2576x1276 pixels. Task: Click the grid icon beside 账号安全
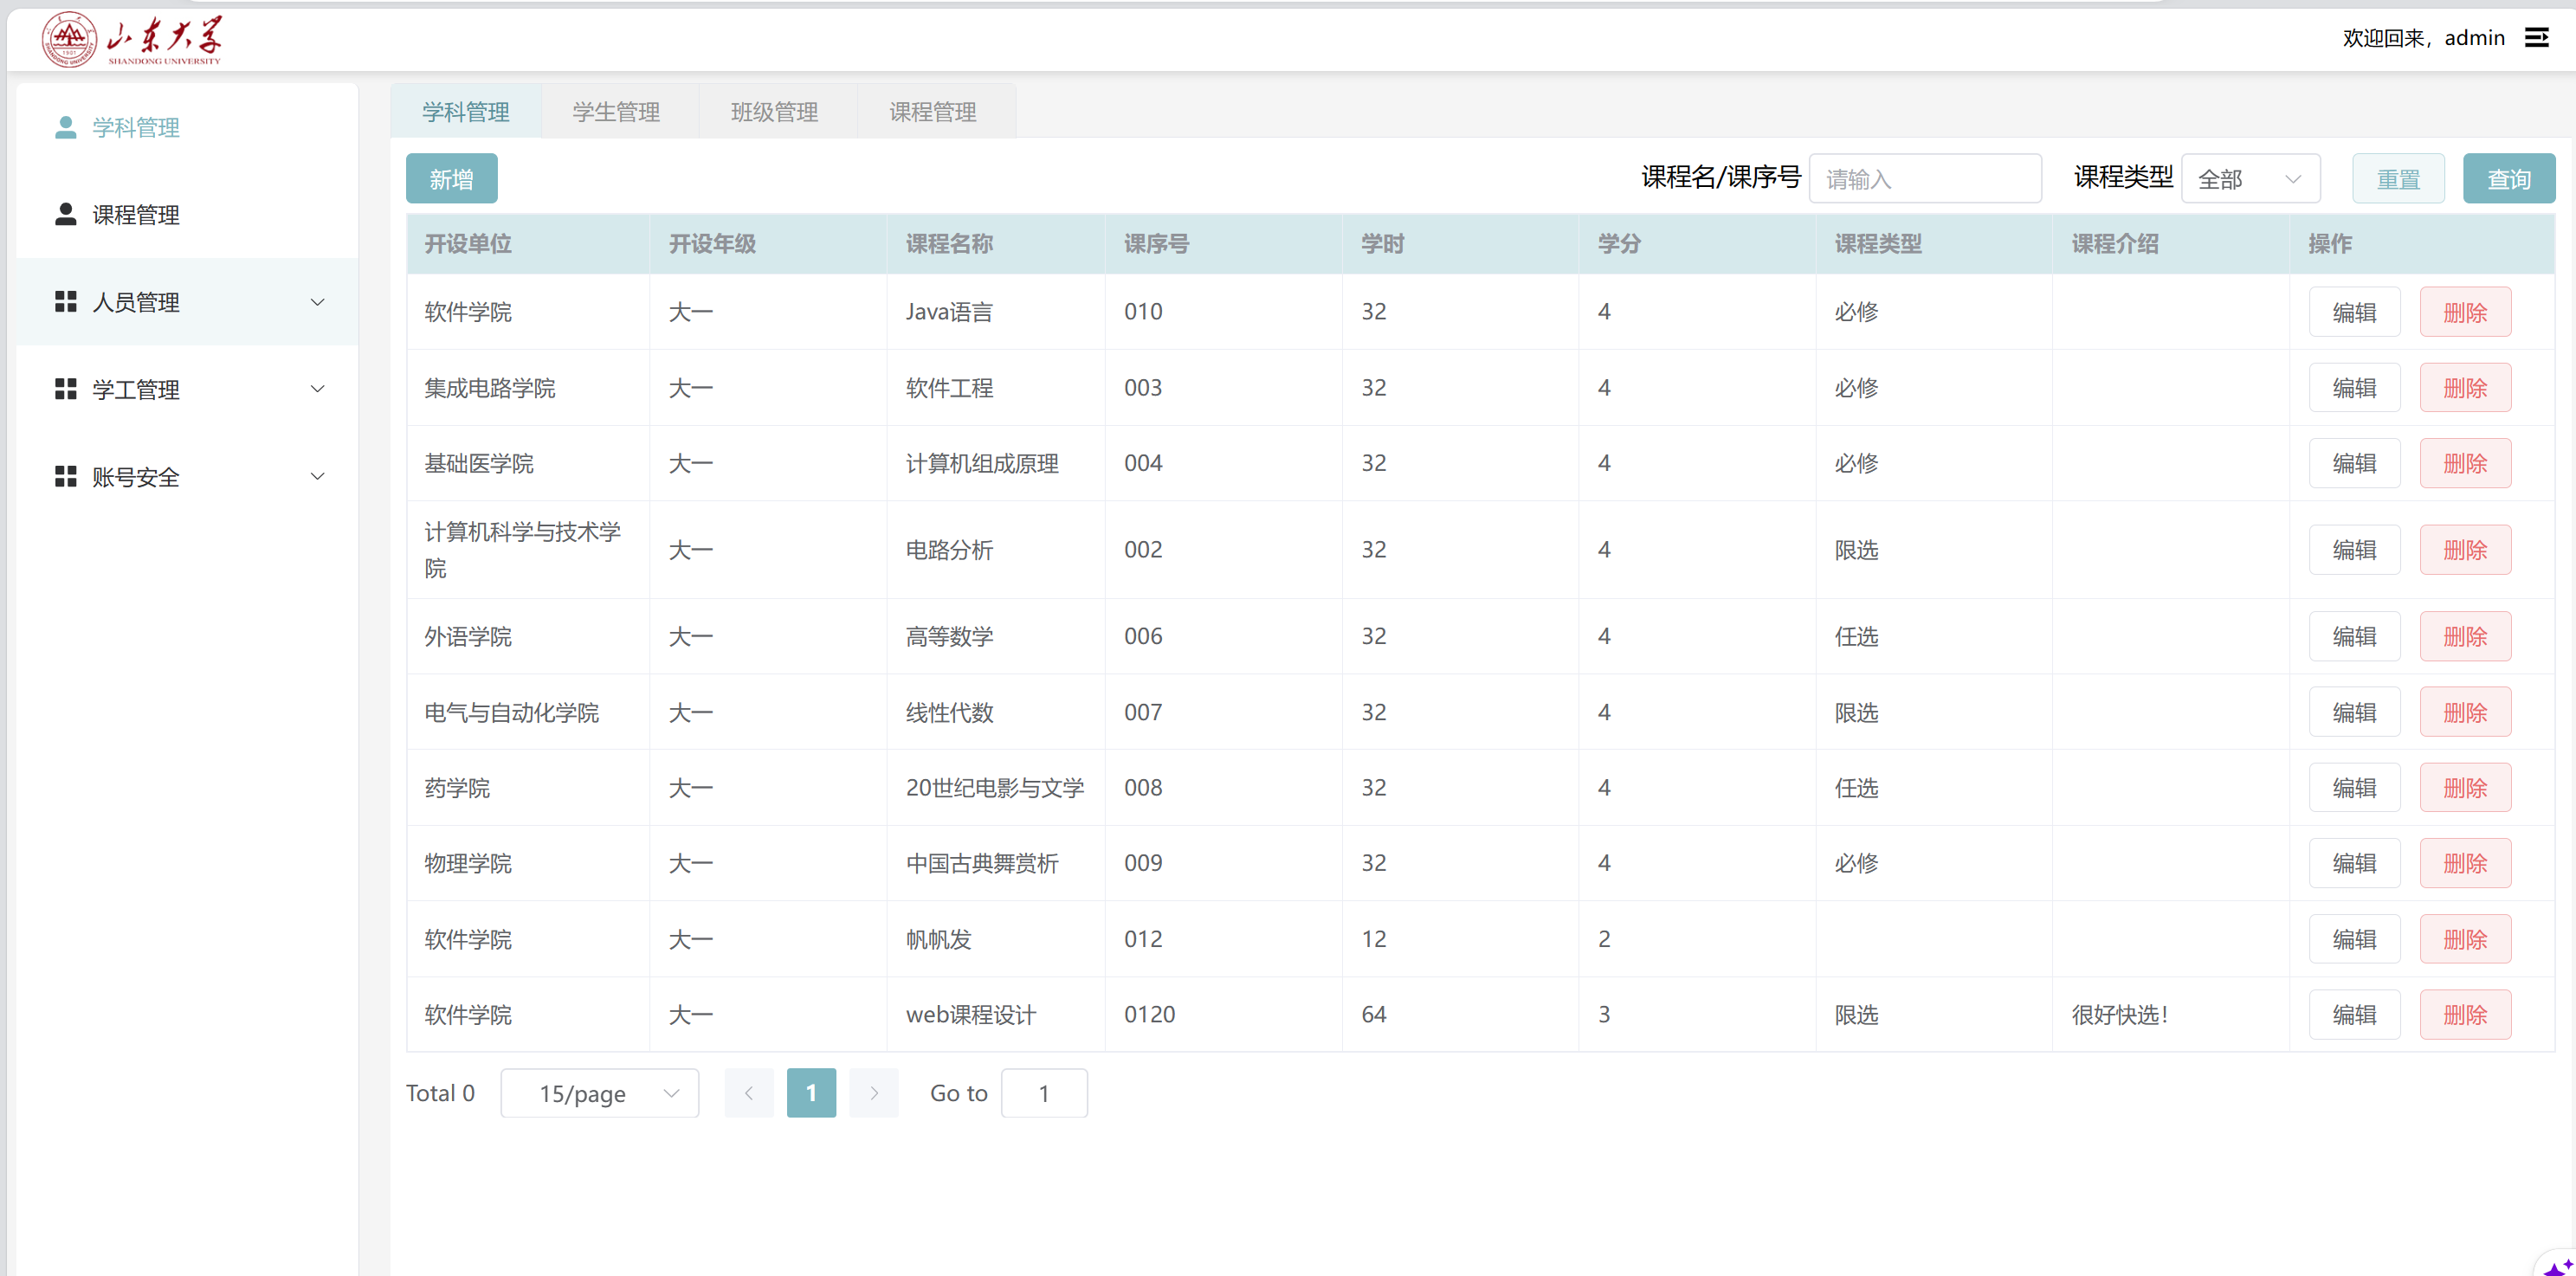(66, 476)
